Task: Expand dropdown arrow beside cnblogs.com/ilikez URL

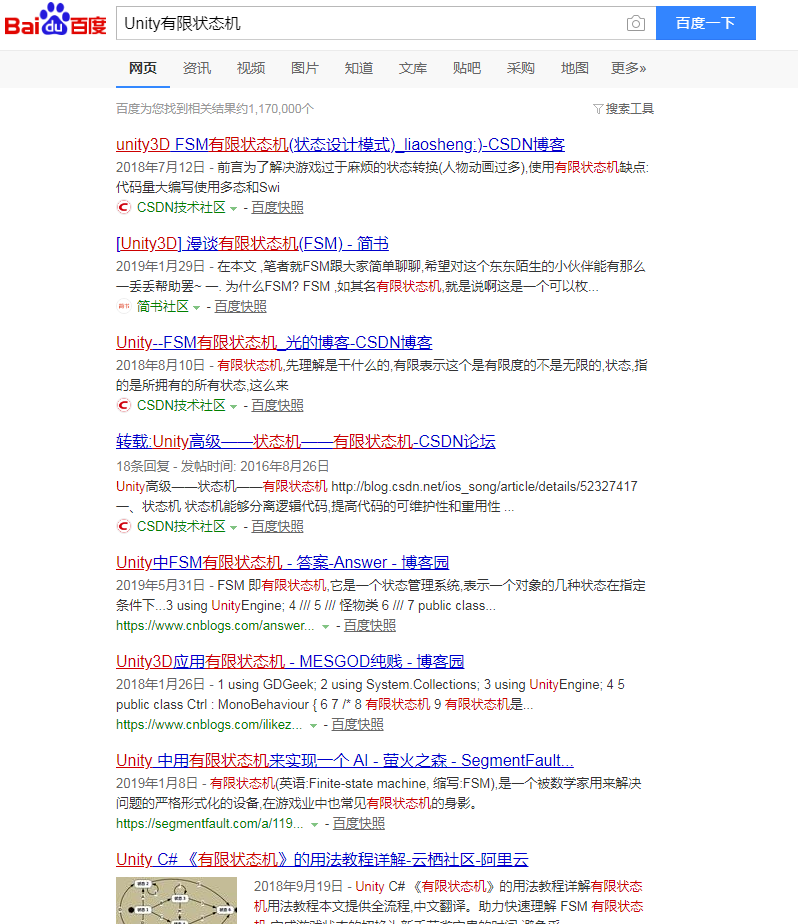Action: [x=314, y=725]
